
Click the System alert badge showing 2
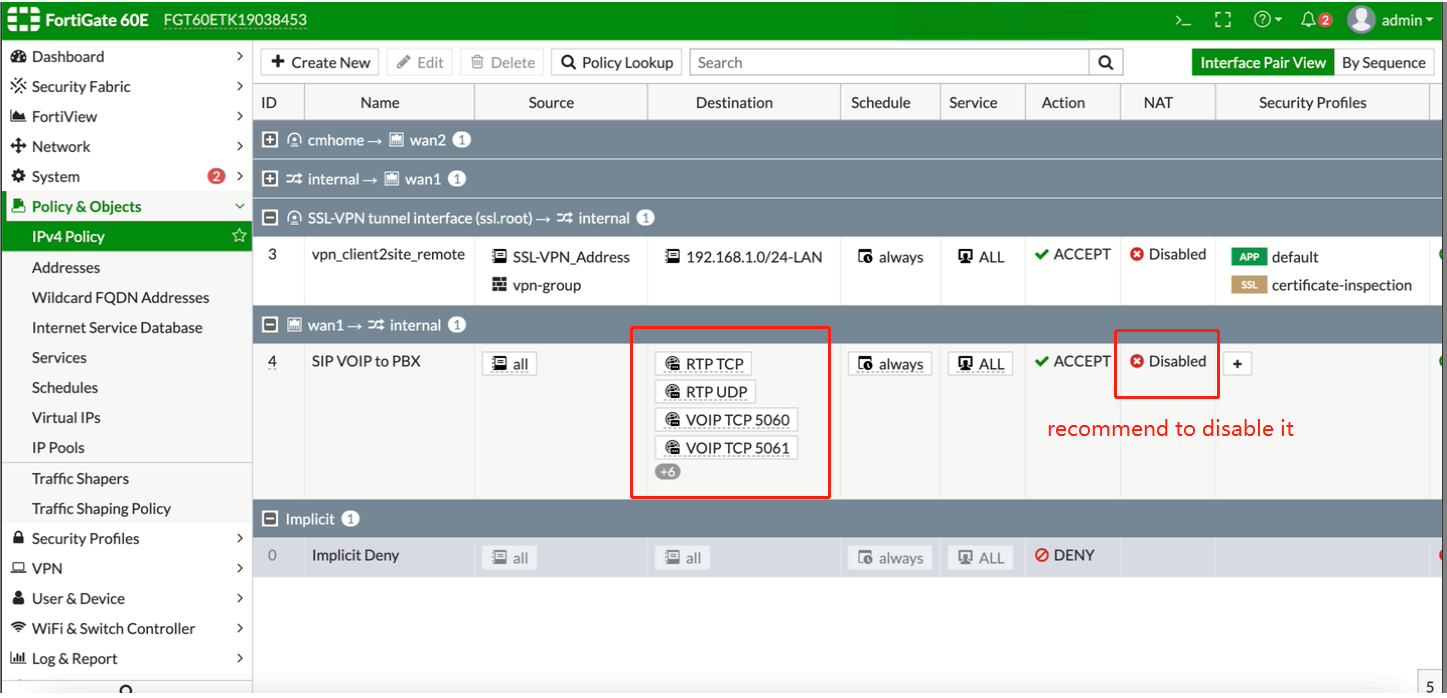pos(216,176)
